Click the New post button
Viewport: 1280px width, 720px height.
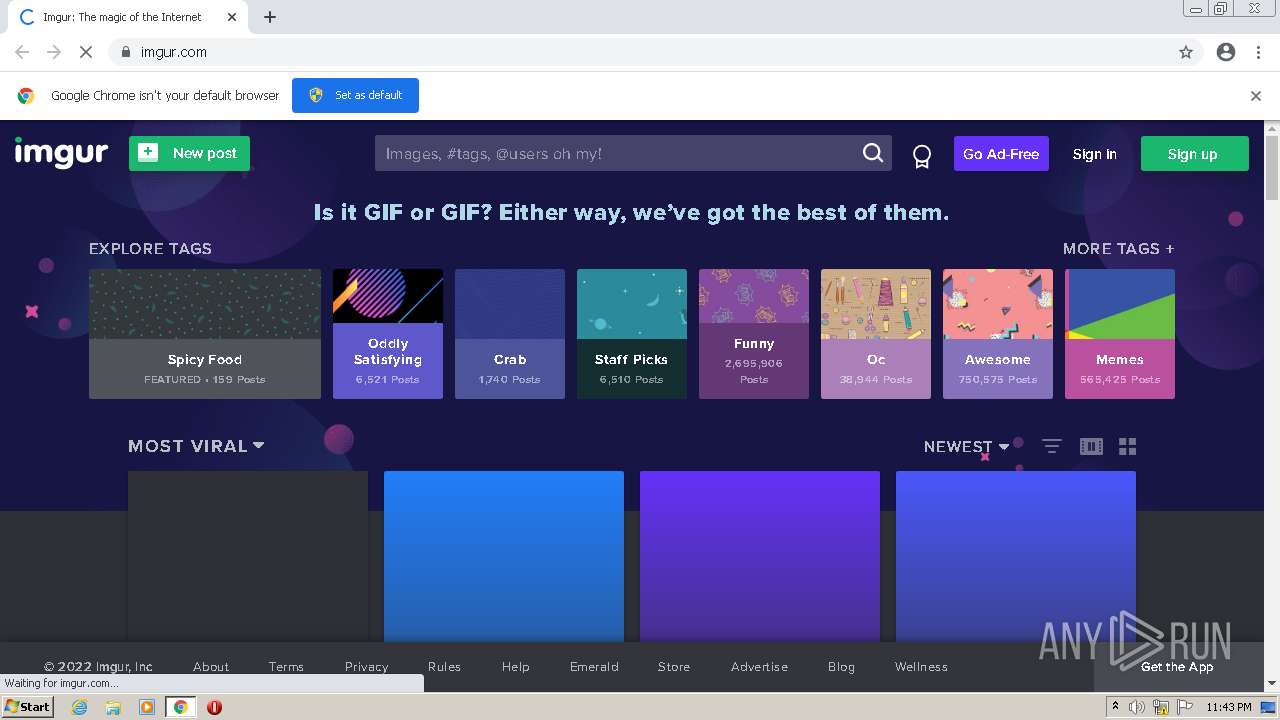[x=189, y=153]
